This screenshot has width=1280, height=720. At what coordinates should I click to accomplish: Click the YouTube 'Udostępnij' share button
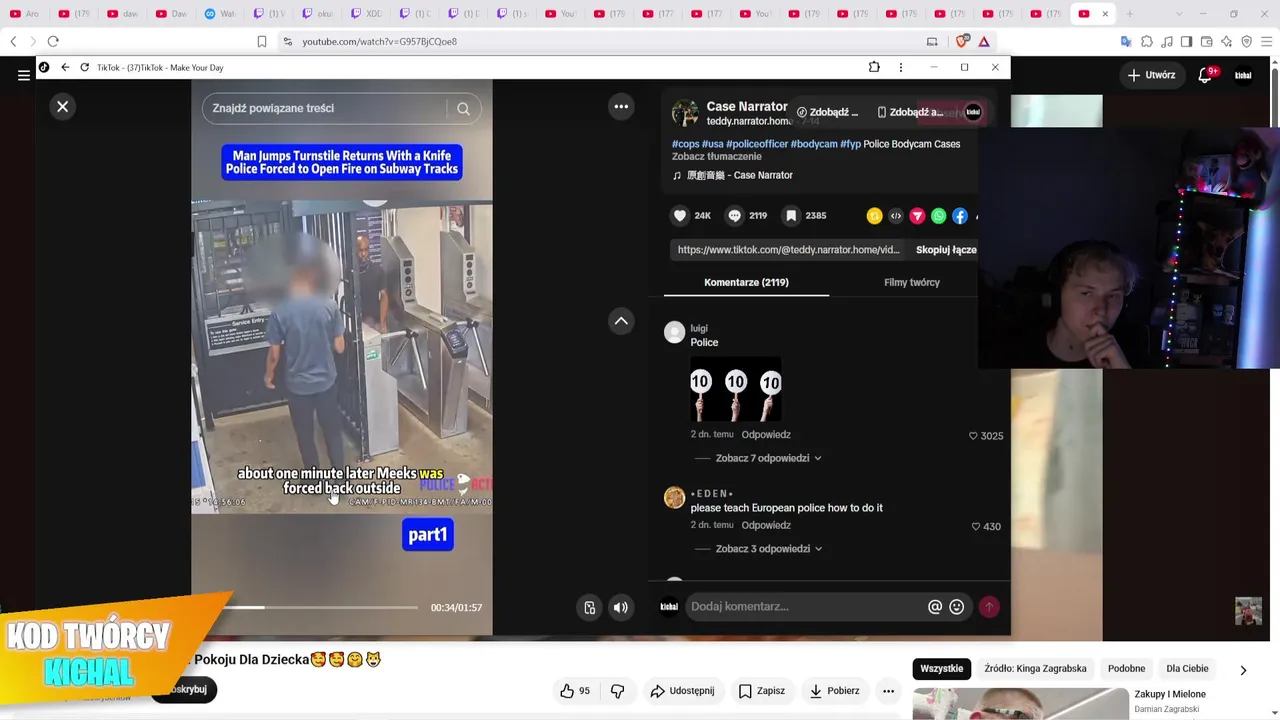[682, 691]
